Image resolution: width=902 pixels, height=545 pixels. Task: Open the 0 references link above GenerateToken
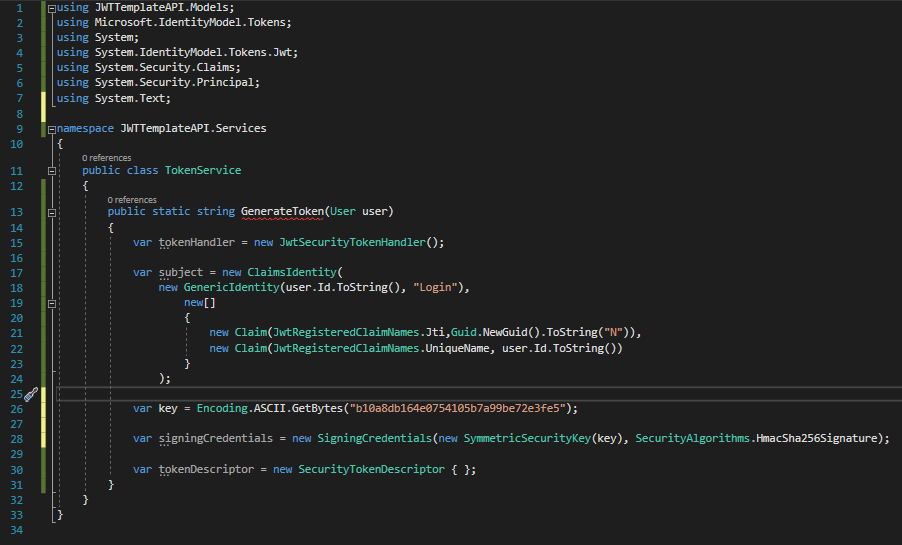(132, 200)
